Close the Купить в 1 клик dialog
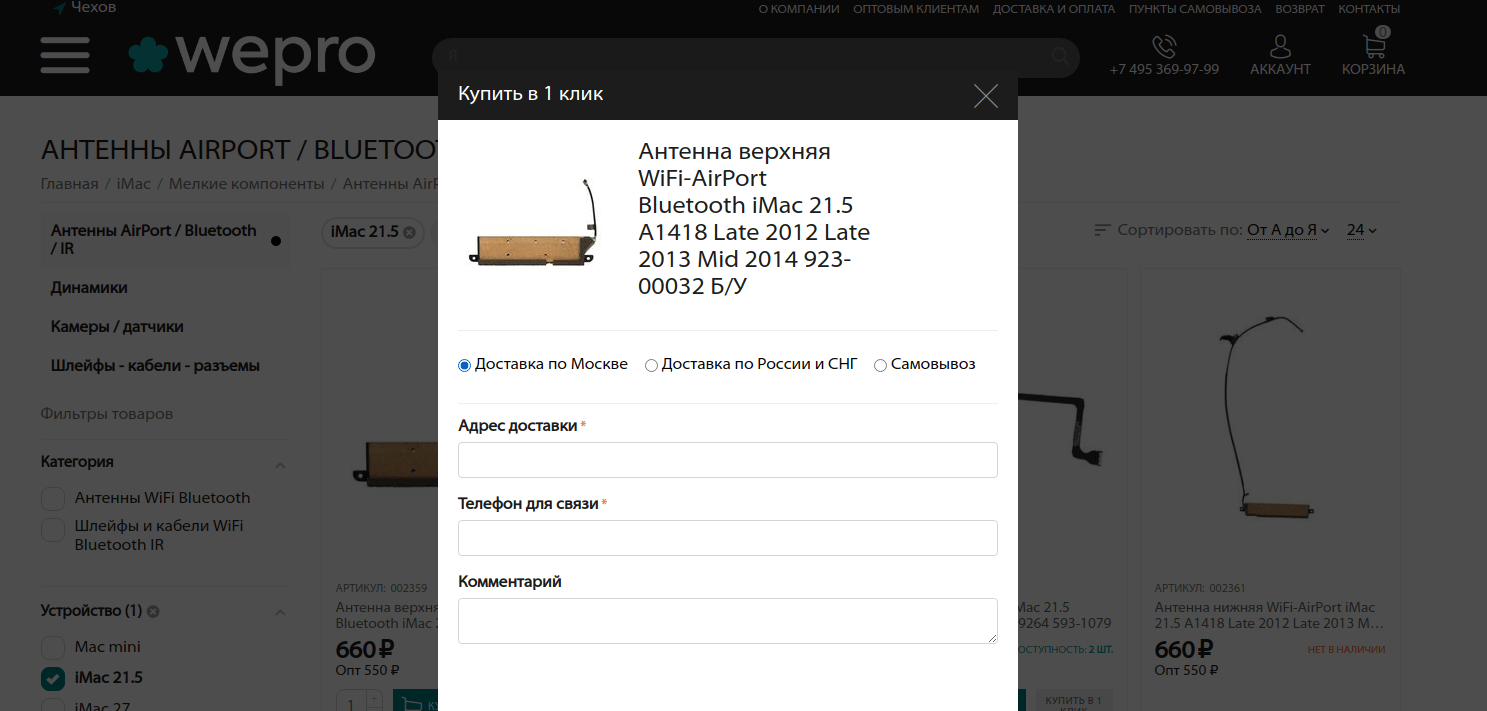Viewport: 1487px width, 711px height. click(x=986, y=95)
